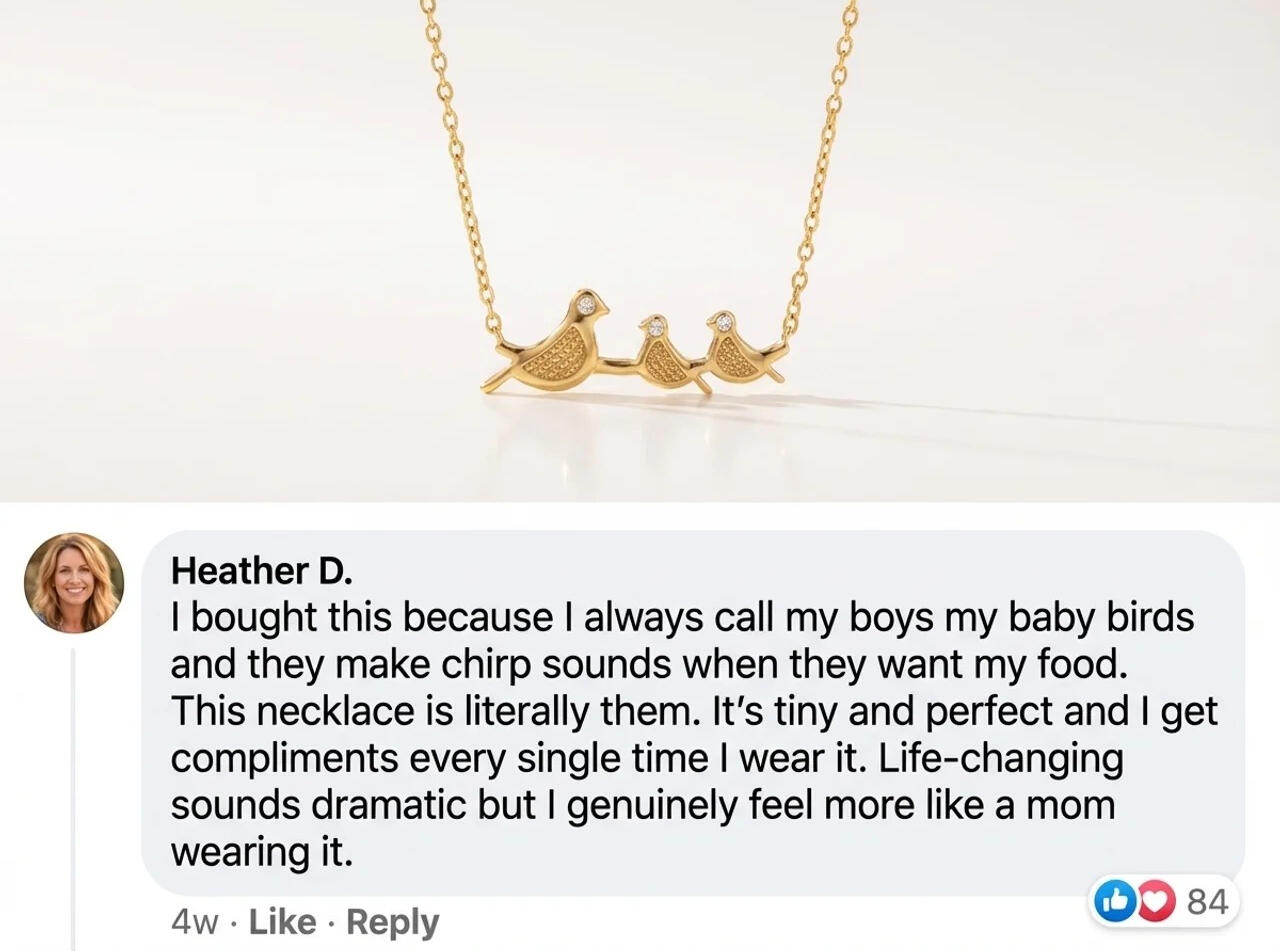This screenshot has height=951, width=1280.
Task: Click the gray comment text bubble
Action: coord(692,712)
